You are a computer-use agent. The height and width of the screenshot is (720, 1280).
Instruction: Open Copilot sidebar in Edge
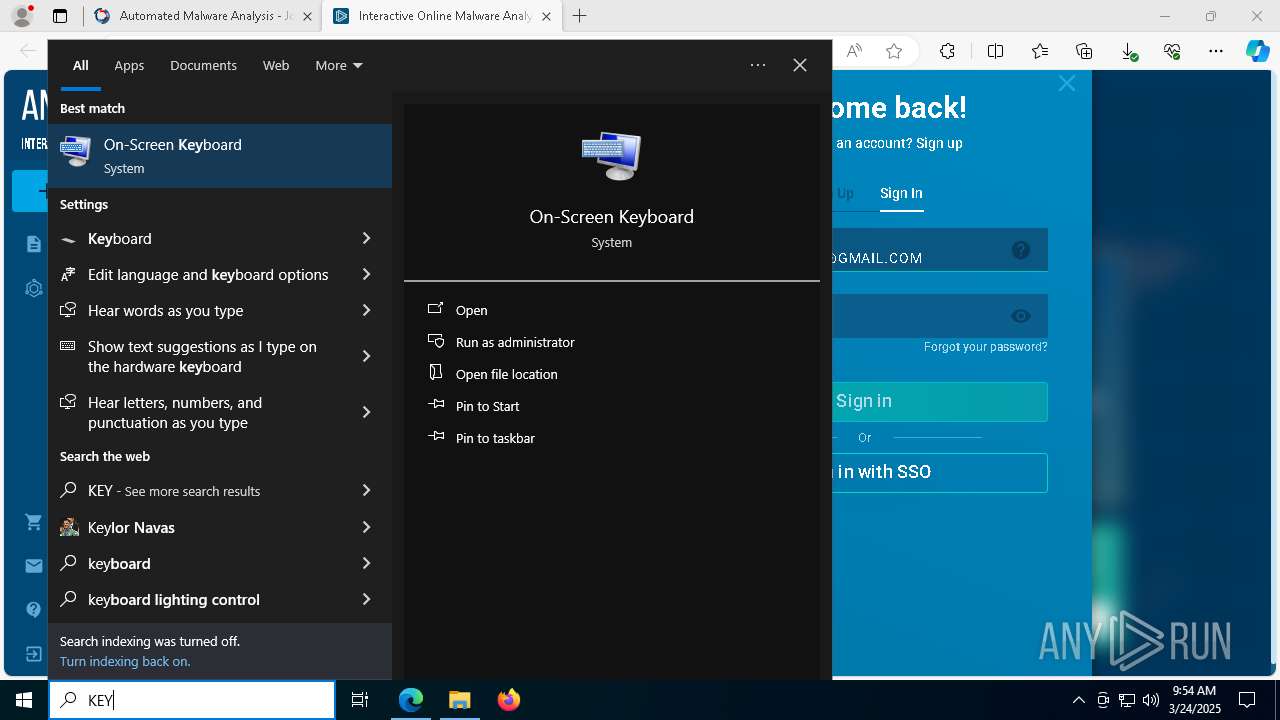[1257, 51]
